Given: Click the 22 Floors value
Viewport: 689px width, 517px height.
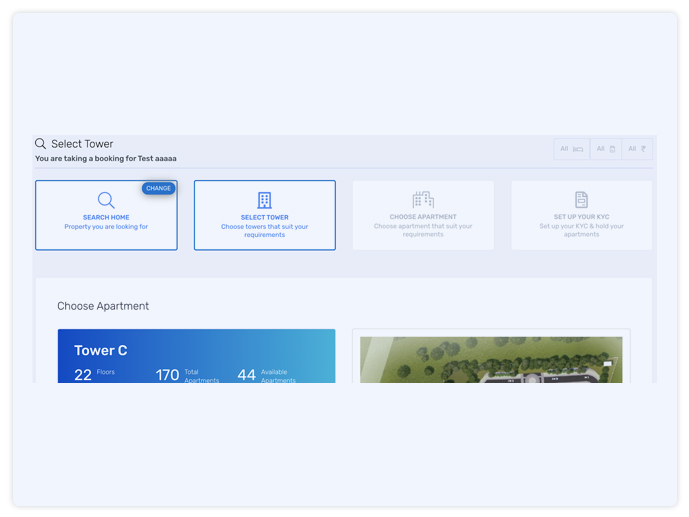Looking at the screenshot, I should pos(83,375).
